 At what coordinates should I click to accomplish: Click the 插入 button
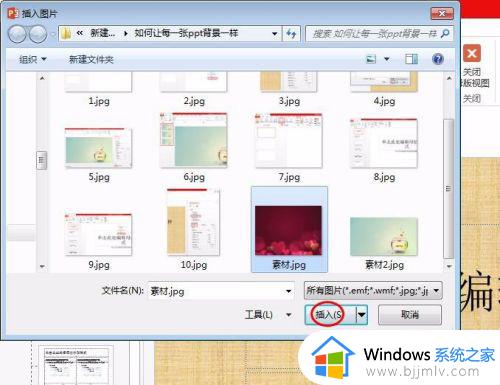(330, 314)
